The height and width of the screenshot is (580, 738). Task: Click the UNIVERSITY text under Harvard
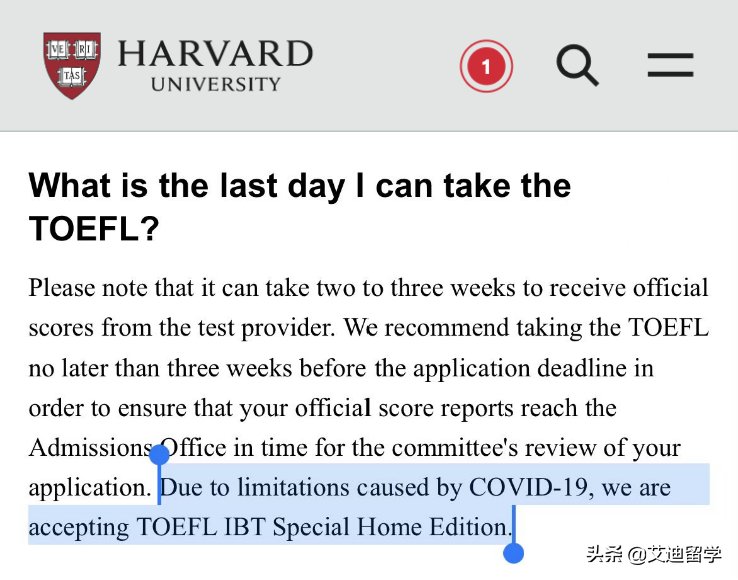point(216,84)
